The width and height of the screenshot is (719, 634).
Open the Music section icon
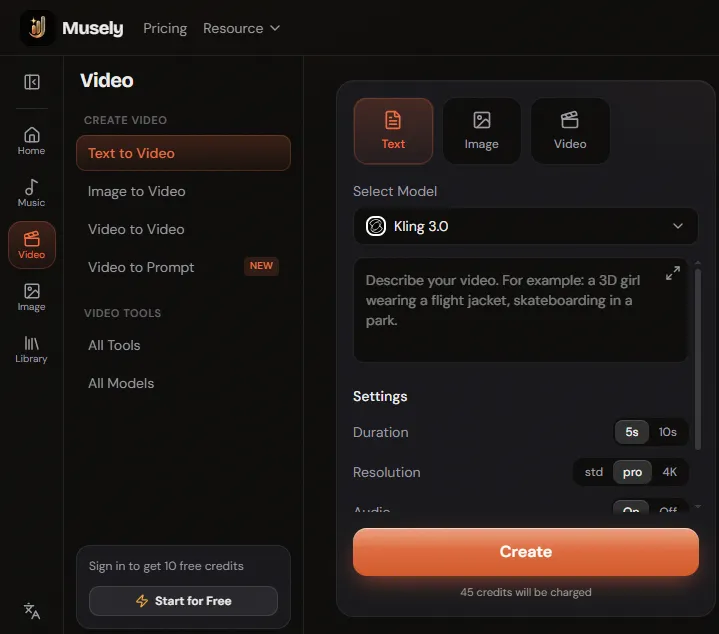tap(32, 193)
